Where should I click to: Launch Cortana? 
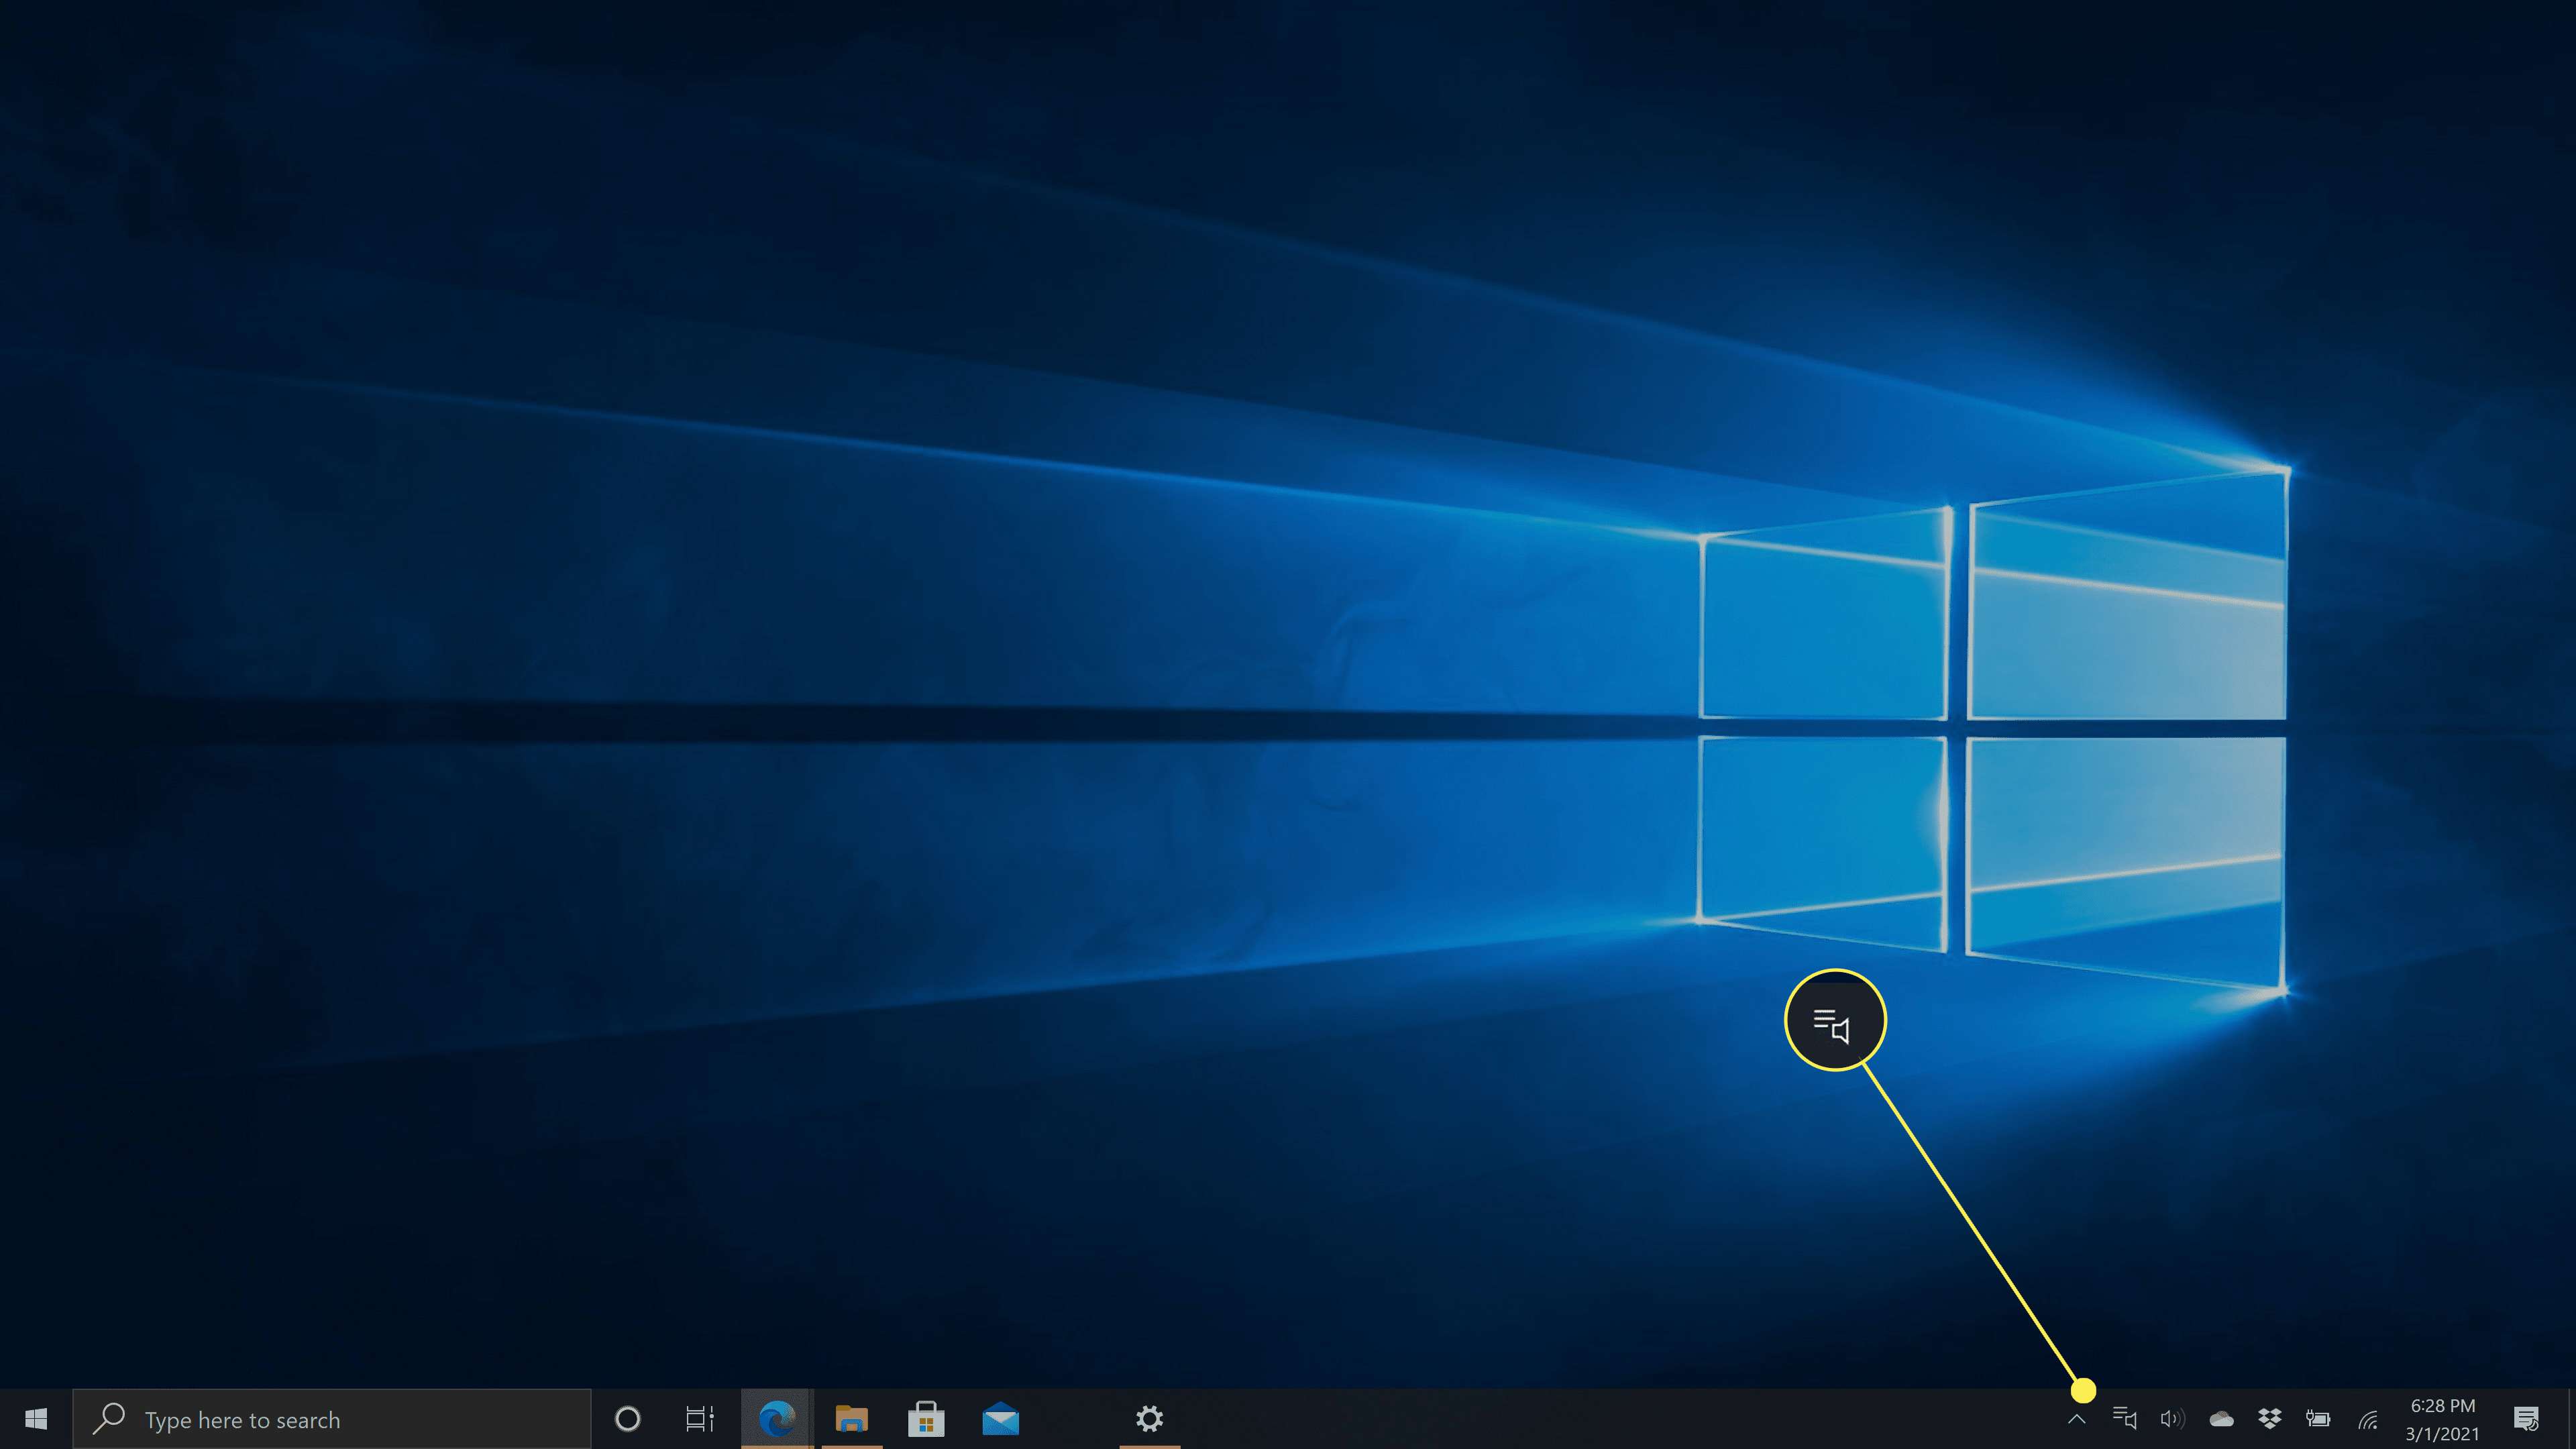[628, 1419]
